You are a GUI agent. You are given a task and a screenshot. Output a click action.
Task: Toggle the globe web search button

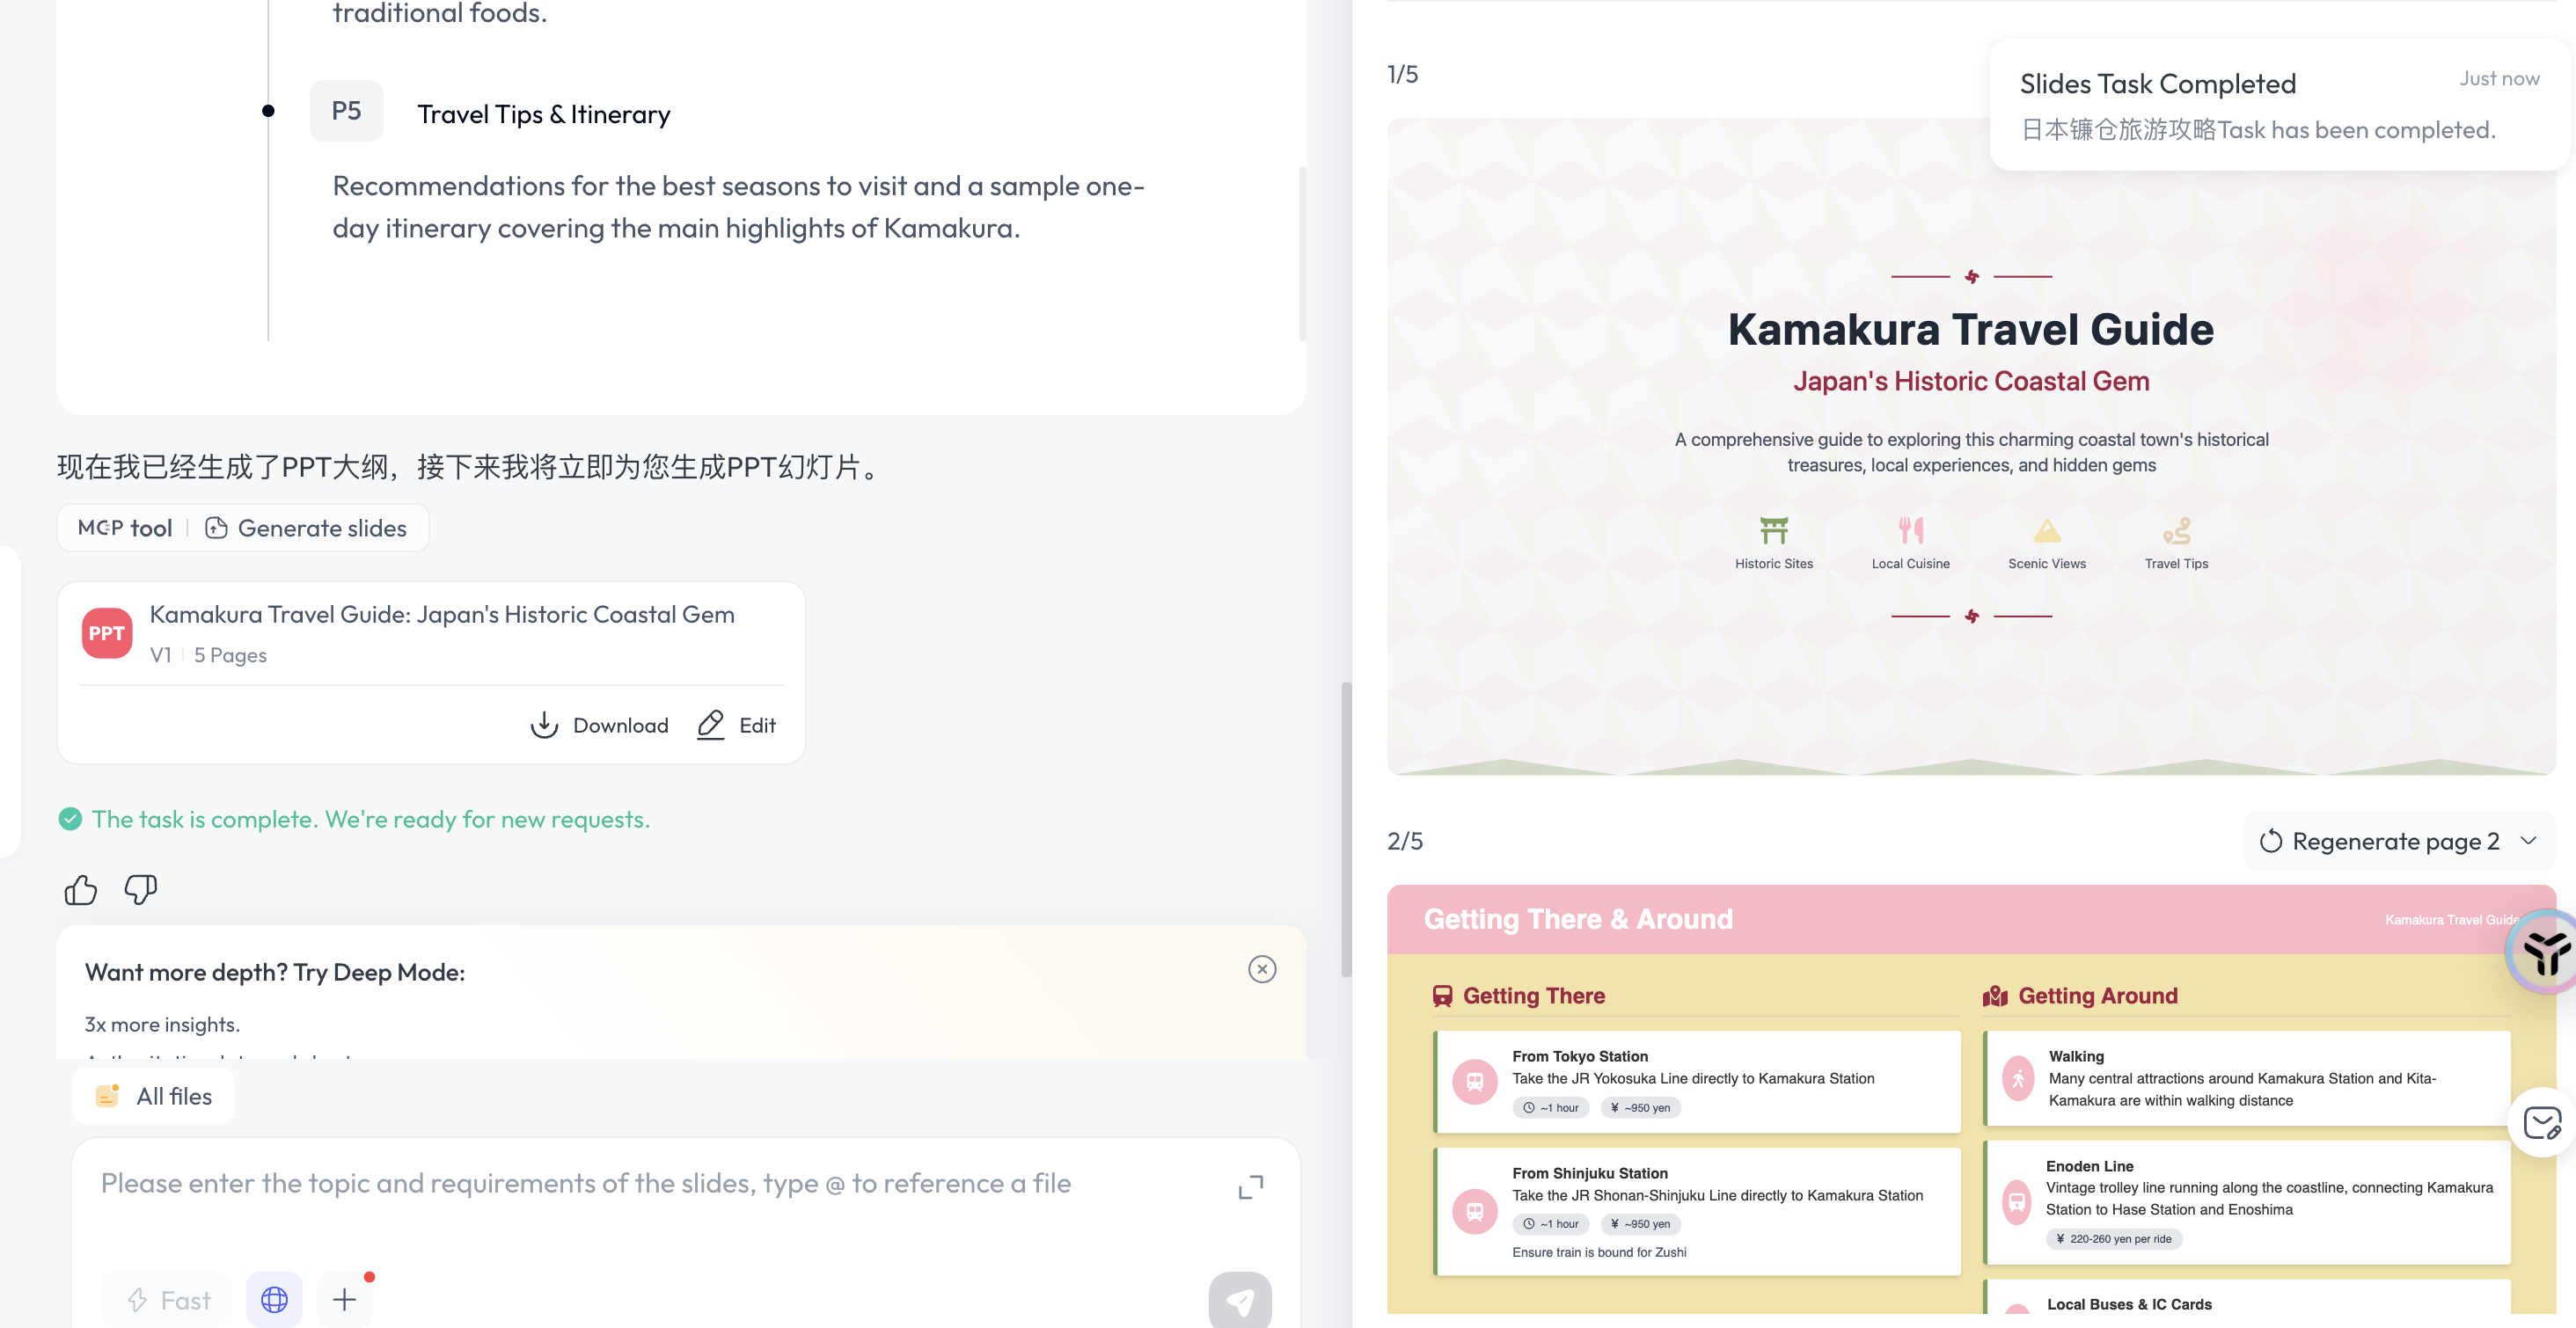pos(274,1299)
